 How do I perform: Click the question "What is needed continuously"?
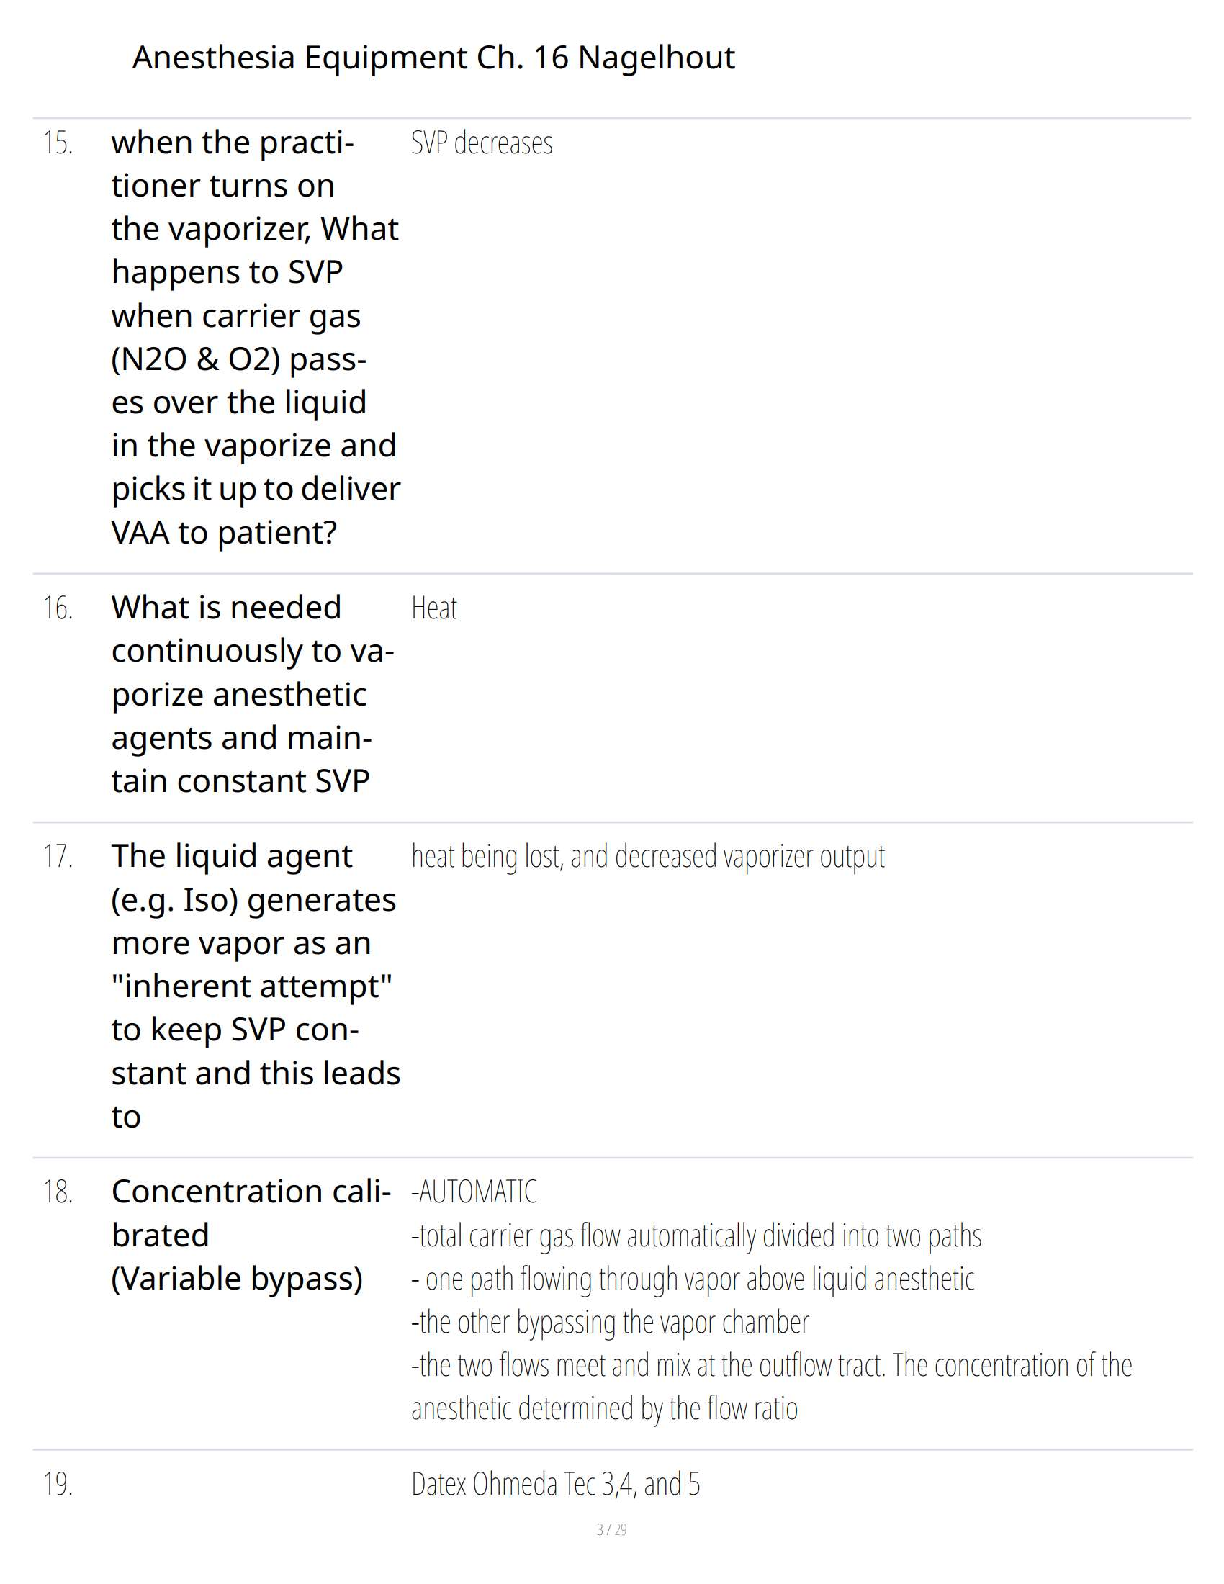pos(253,694)
